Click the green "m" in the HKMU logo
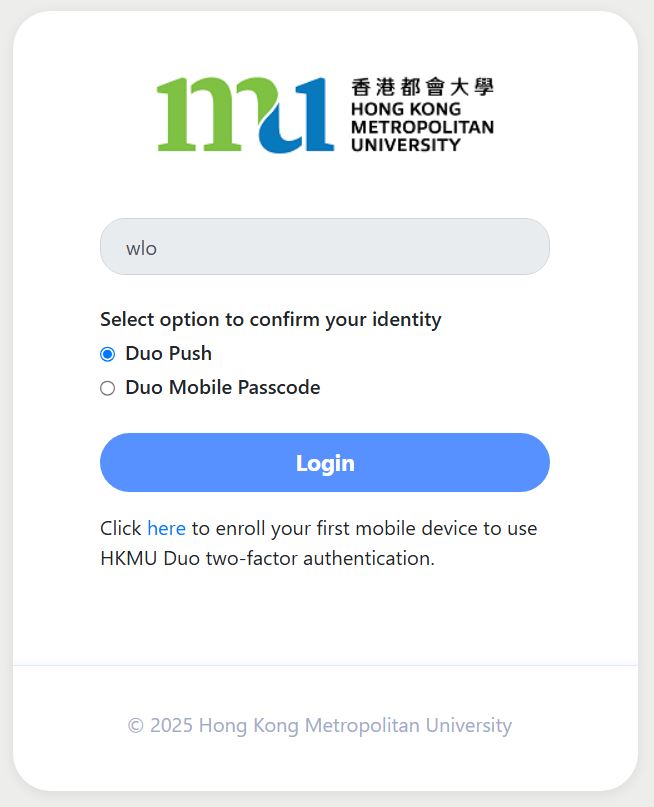Viewport: 654px width, 807px height. click(205, 115)
